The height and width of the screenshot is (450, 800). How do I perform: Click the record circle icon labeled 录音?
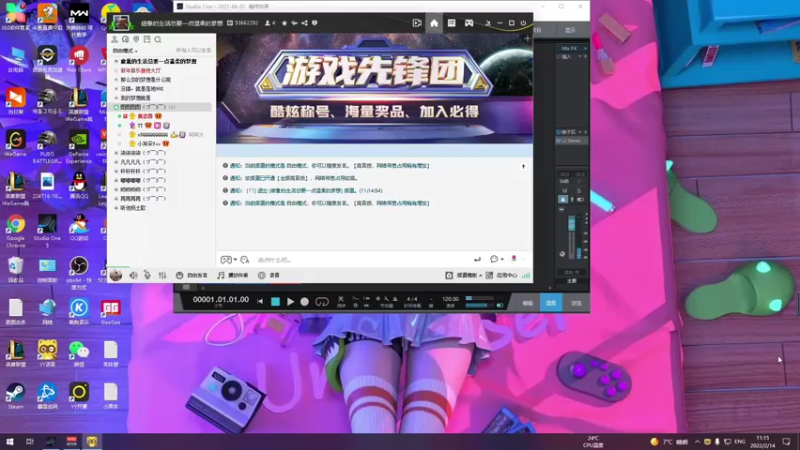[262, 275]
